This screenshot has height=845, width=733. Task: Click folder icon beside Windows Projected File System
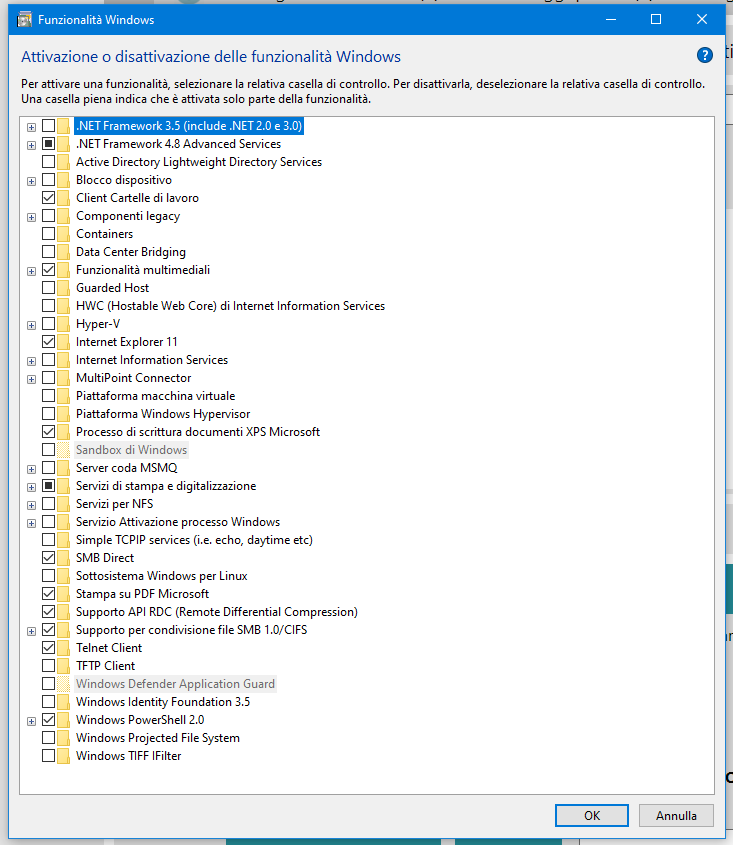tap(64, 738)
